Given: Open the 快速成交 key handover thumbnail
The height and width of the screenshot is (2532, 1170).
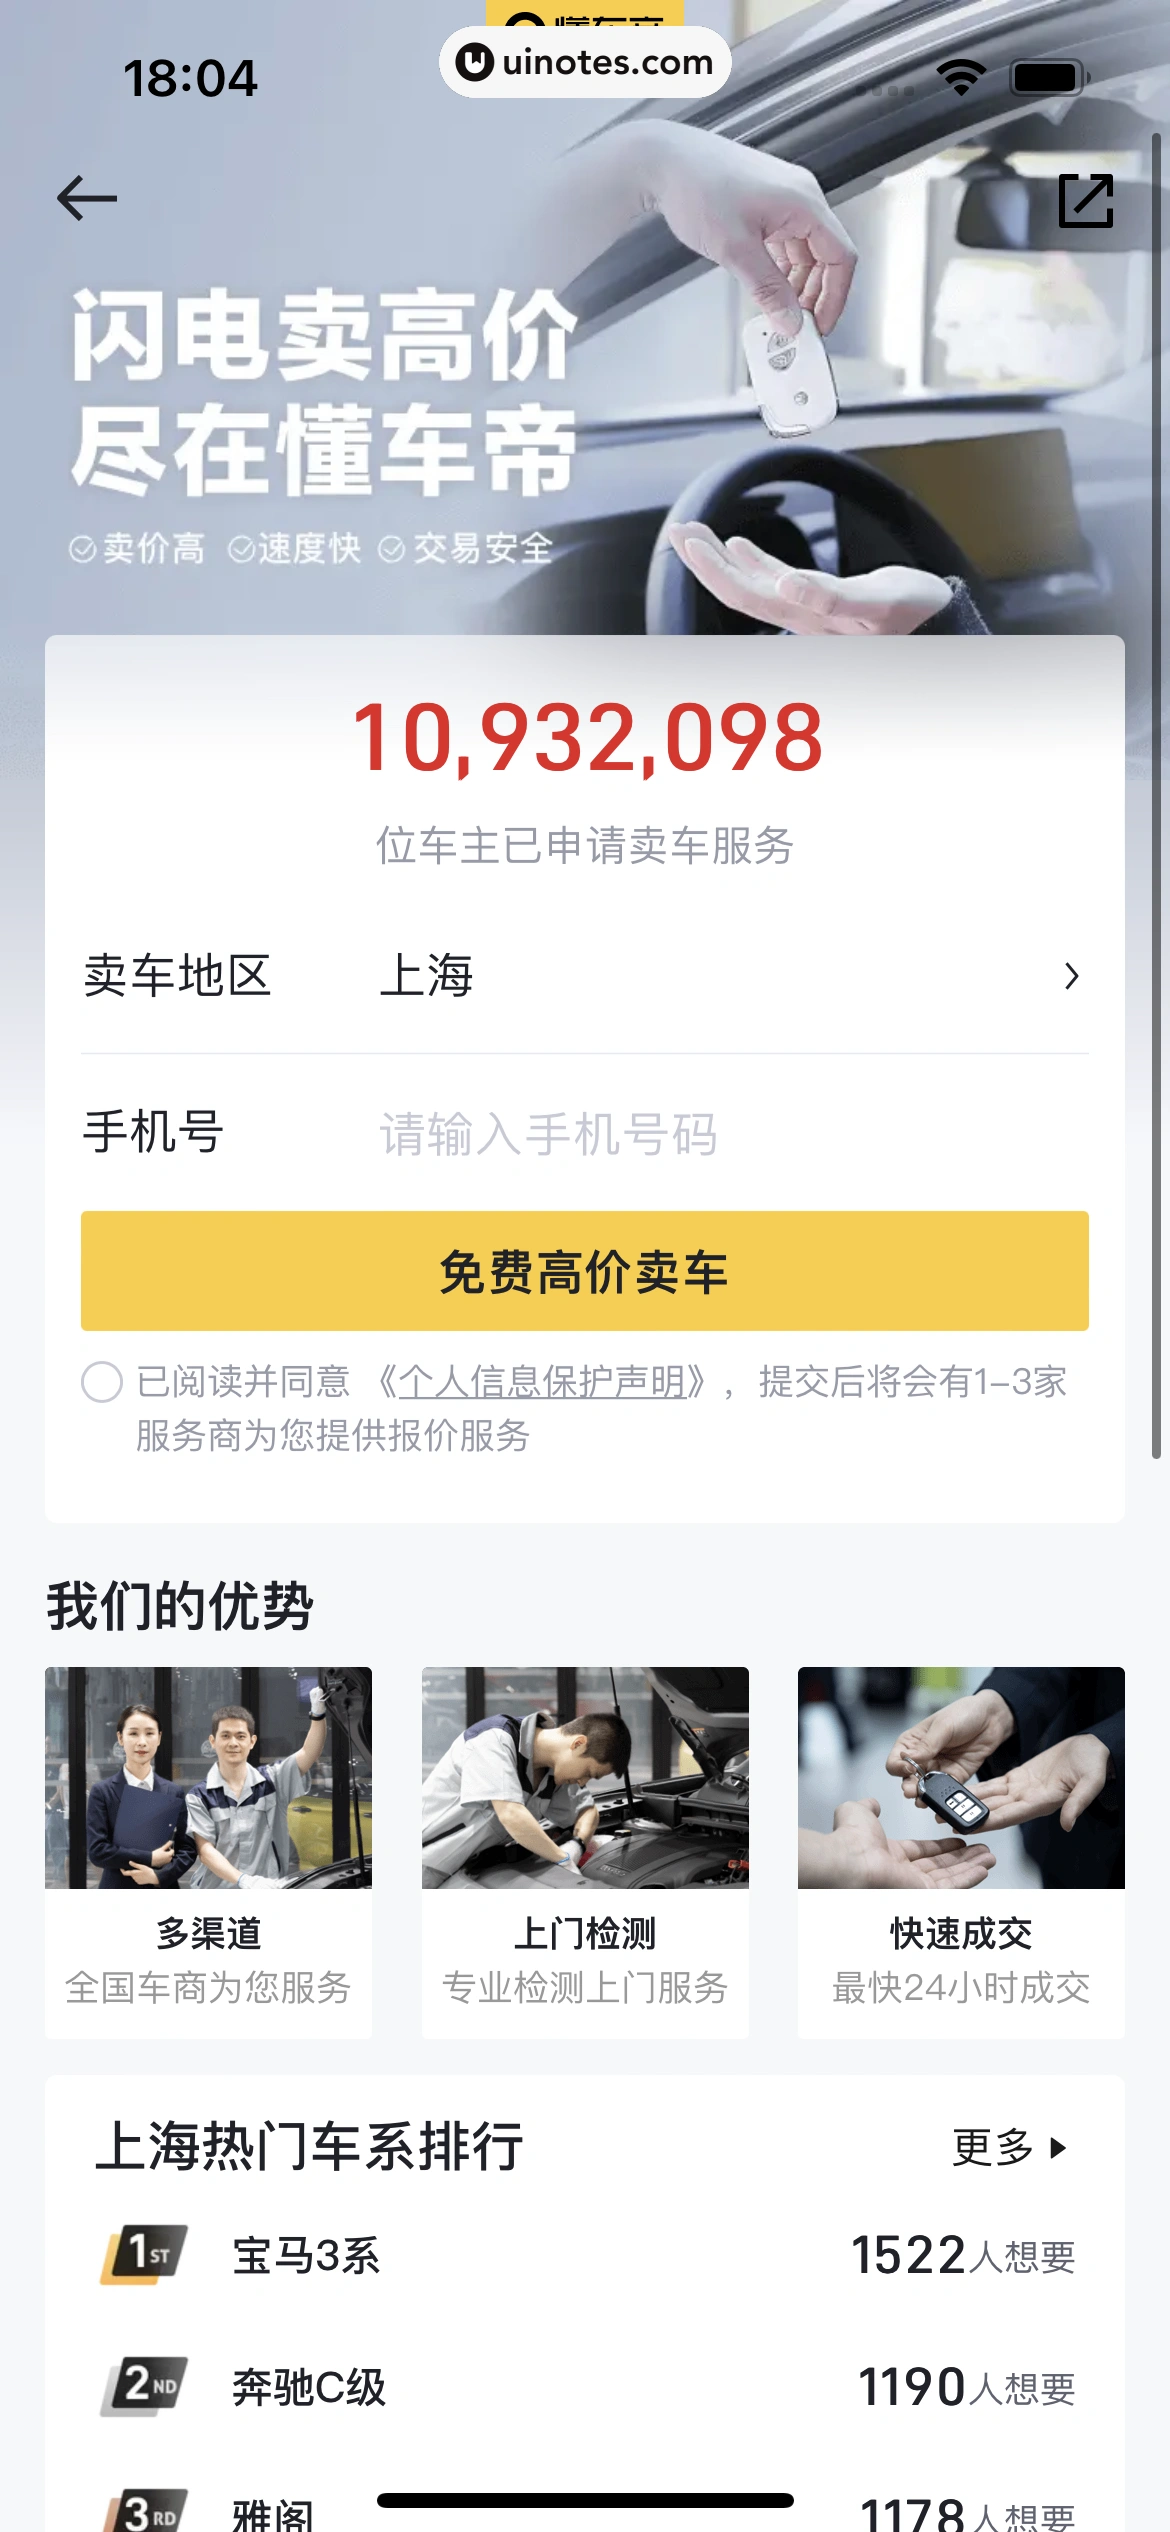Looking at the screenshot, I should (961, 1777).
